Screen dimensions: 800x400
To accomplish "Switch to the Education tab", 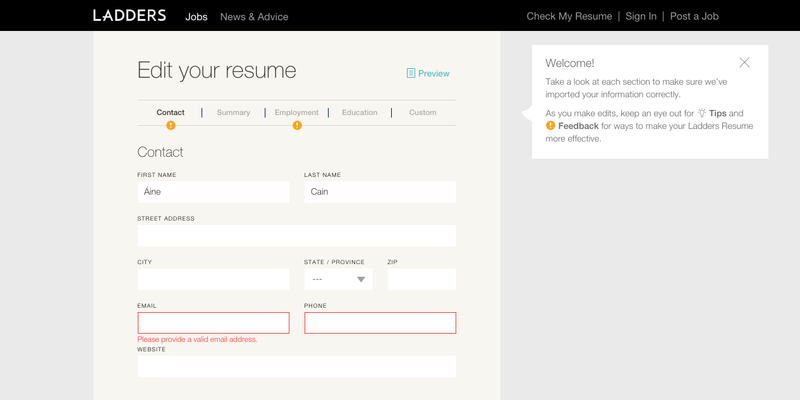I will point(360,112).
